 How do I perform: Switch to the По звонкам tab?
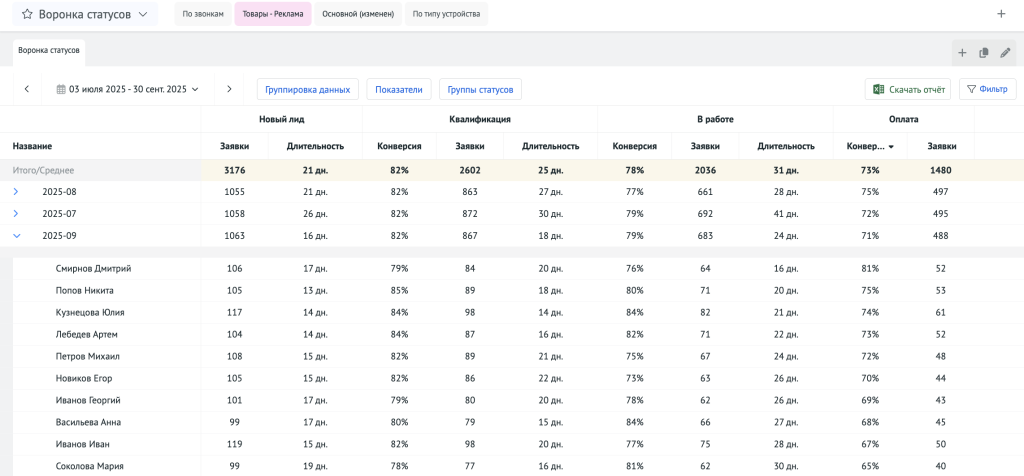(203, 14)
